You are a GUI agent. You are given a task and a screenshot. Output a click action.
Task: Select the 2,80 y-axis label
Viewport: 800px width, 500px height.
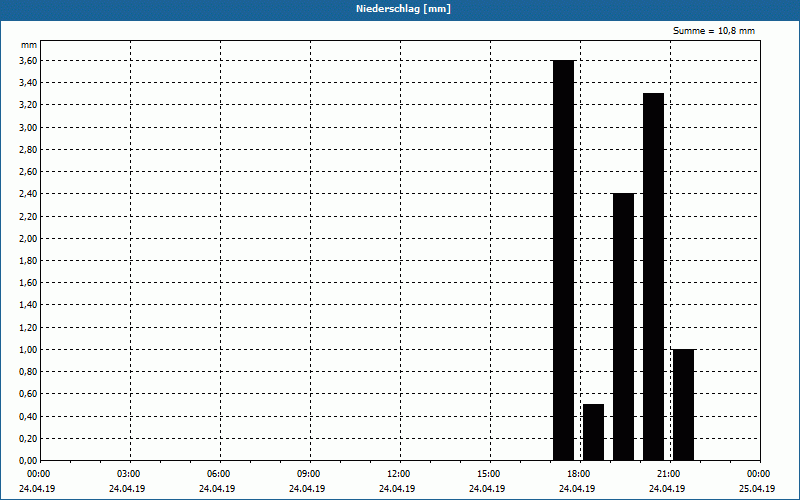point(28,149)
